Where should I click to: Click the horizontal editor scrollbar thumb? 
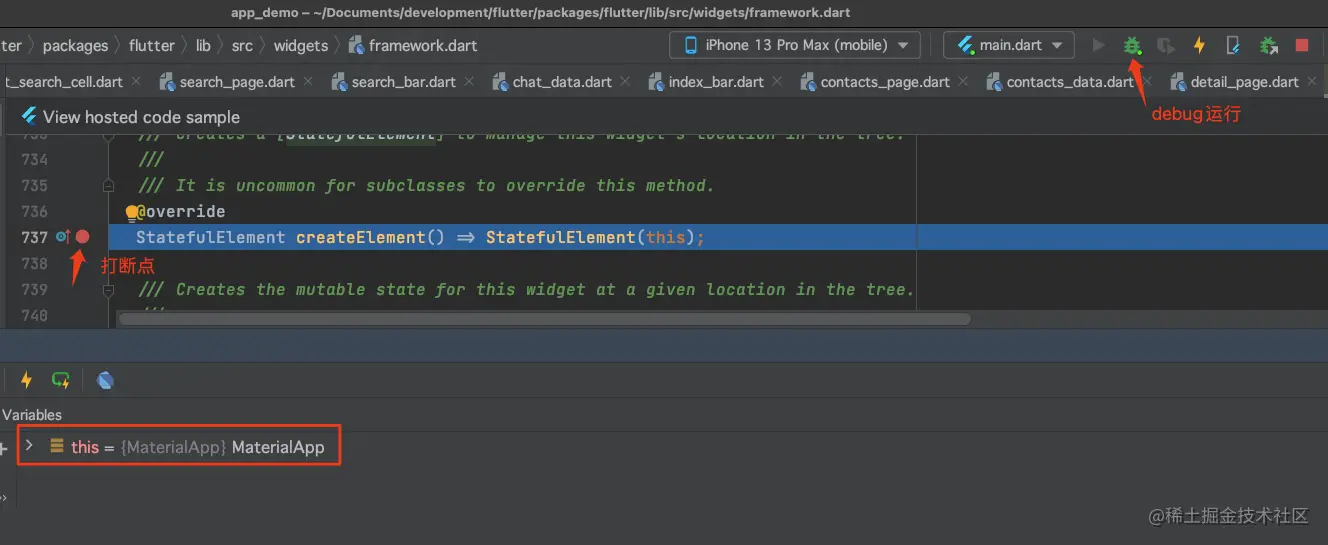coord(545,319)
